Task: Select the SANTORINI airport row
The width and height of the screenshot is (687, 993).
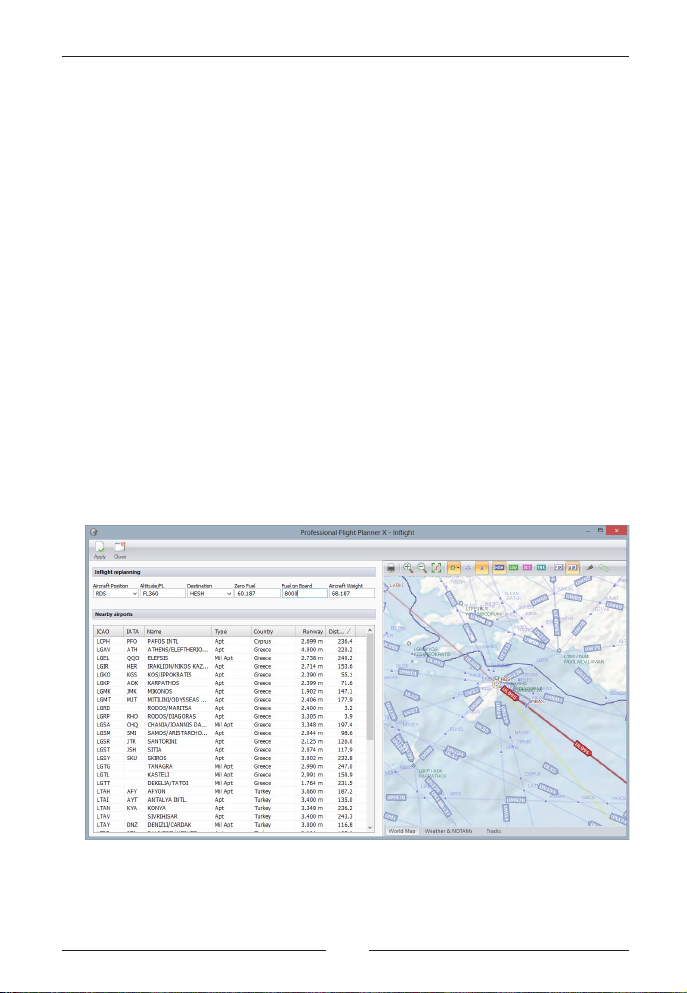Action: pos(230,741)
